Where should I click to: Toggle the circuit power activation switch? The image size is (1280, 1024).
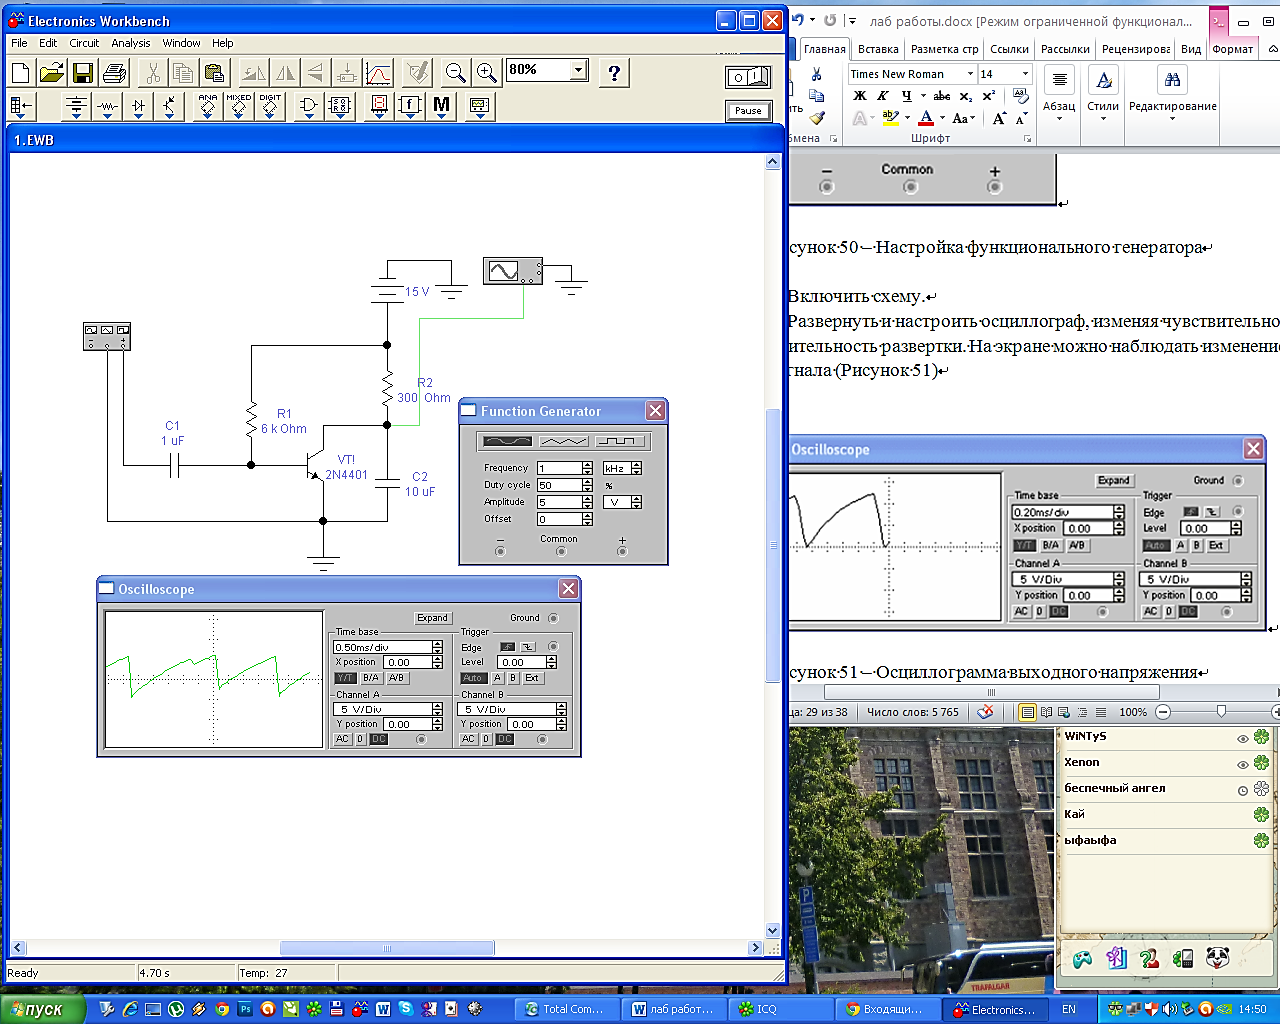point(748,77)
